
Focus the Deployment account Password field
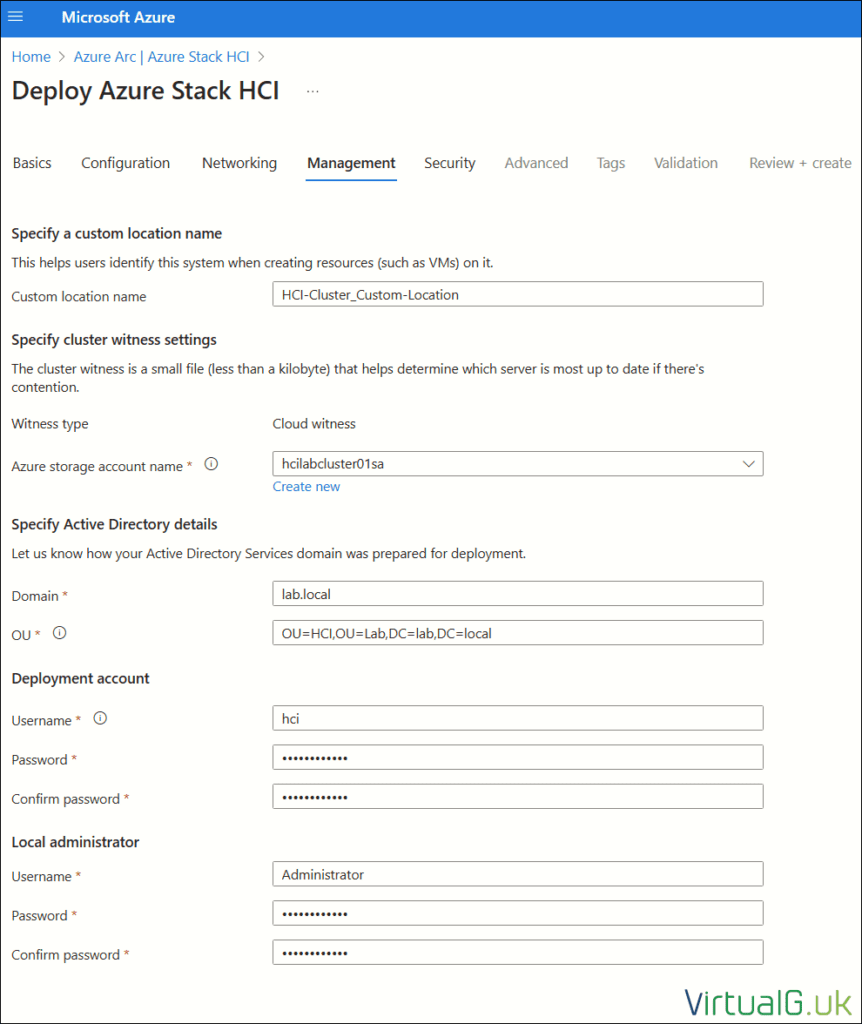[x=518, y=758]
